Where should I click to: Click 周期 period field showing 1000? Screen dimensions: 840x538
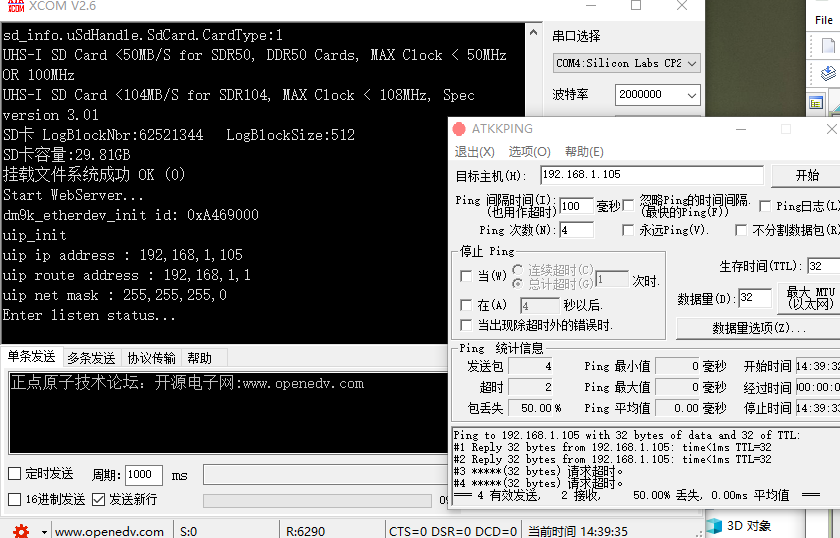tap(144, 475)
